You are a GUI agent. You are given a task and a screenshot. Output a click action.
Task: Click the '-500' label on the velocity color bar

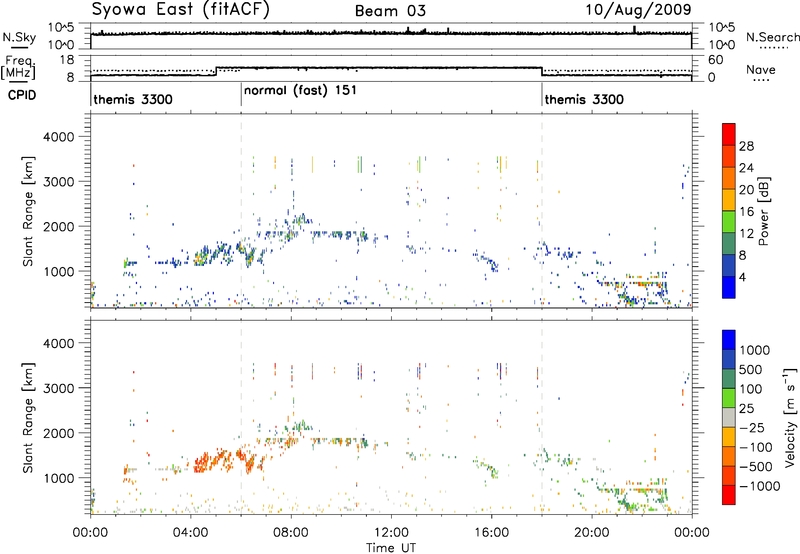(x=755, y=467)
